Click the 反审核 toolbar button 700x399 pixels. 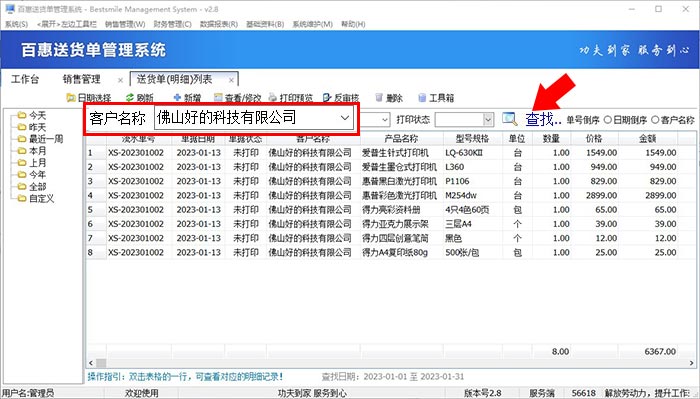(x=341, y=97)
